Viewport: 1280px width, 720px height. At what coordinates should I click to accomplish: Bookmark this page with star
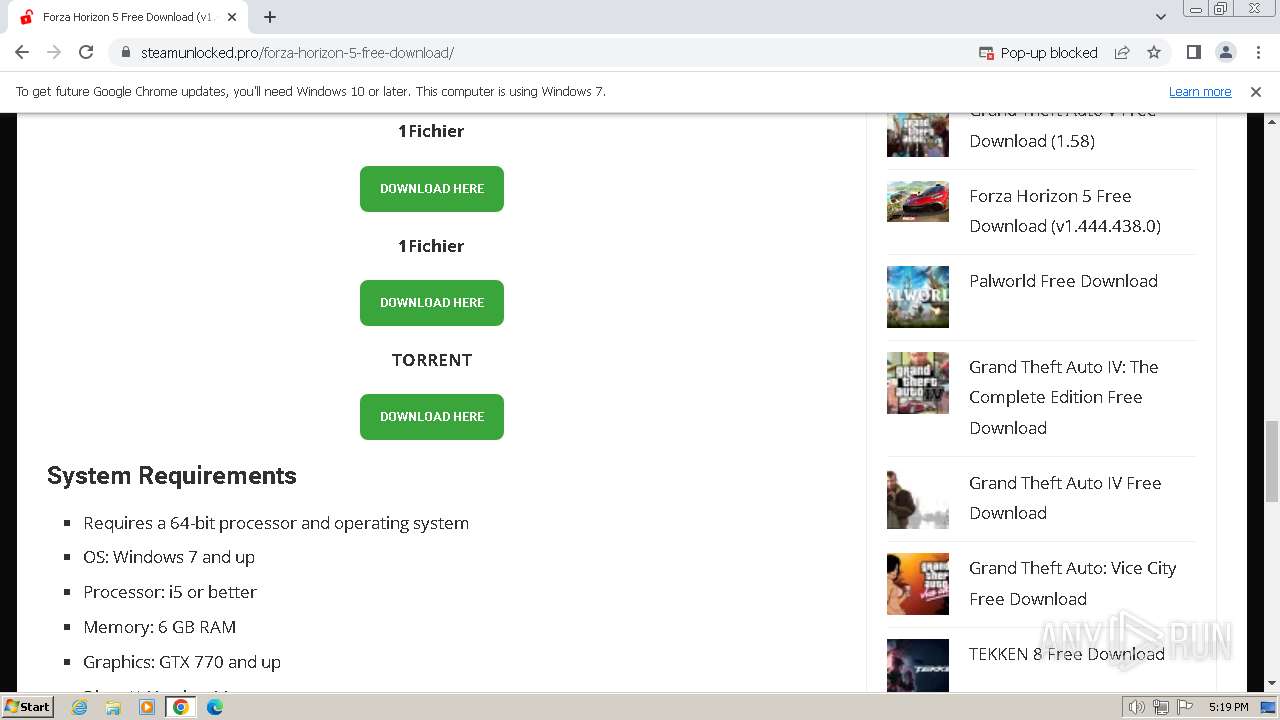pyautogui.click(x=1154, y=52)
